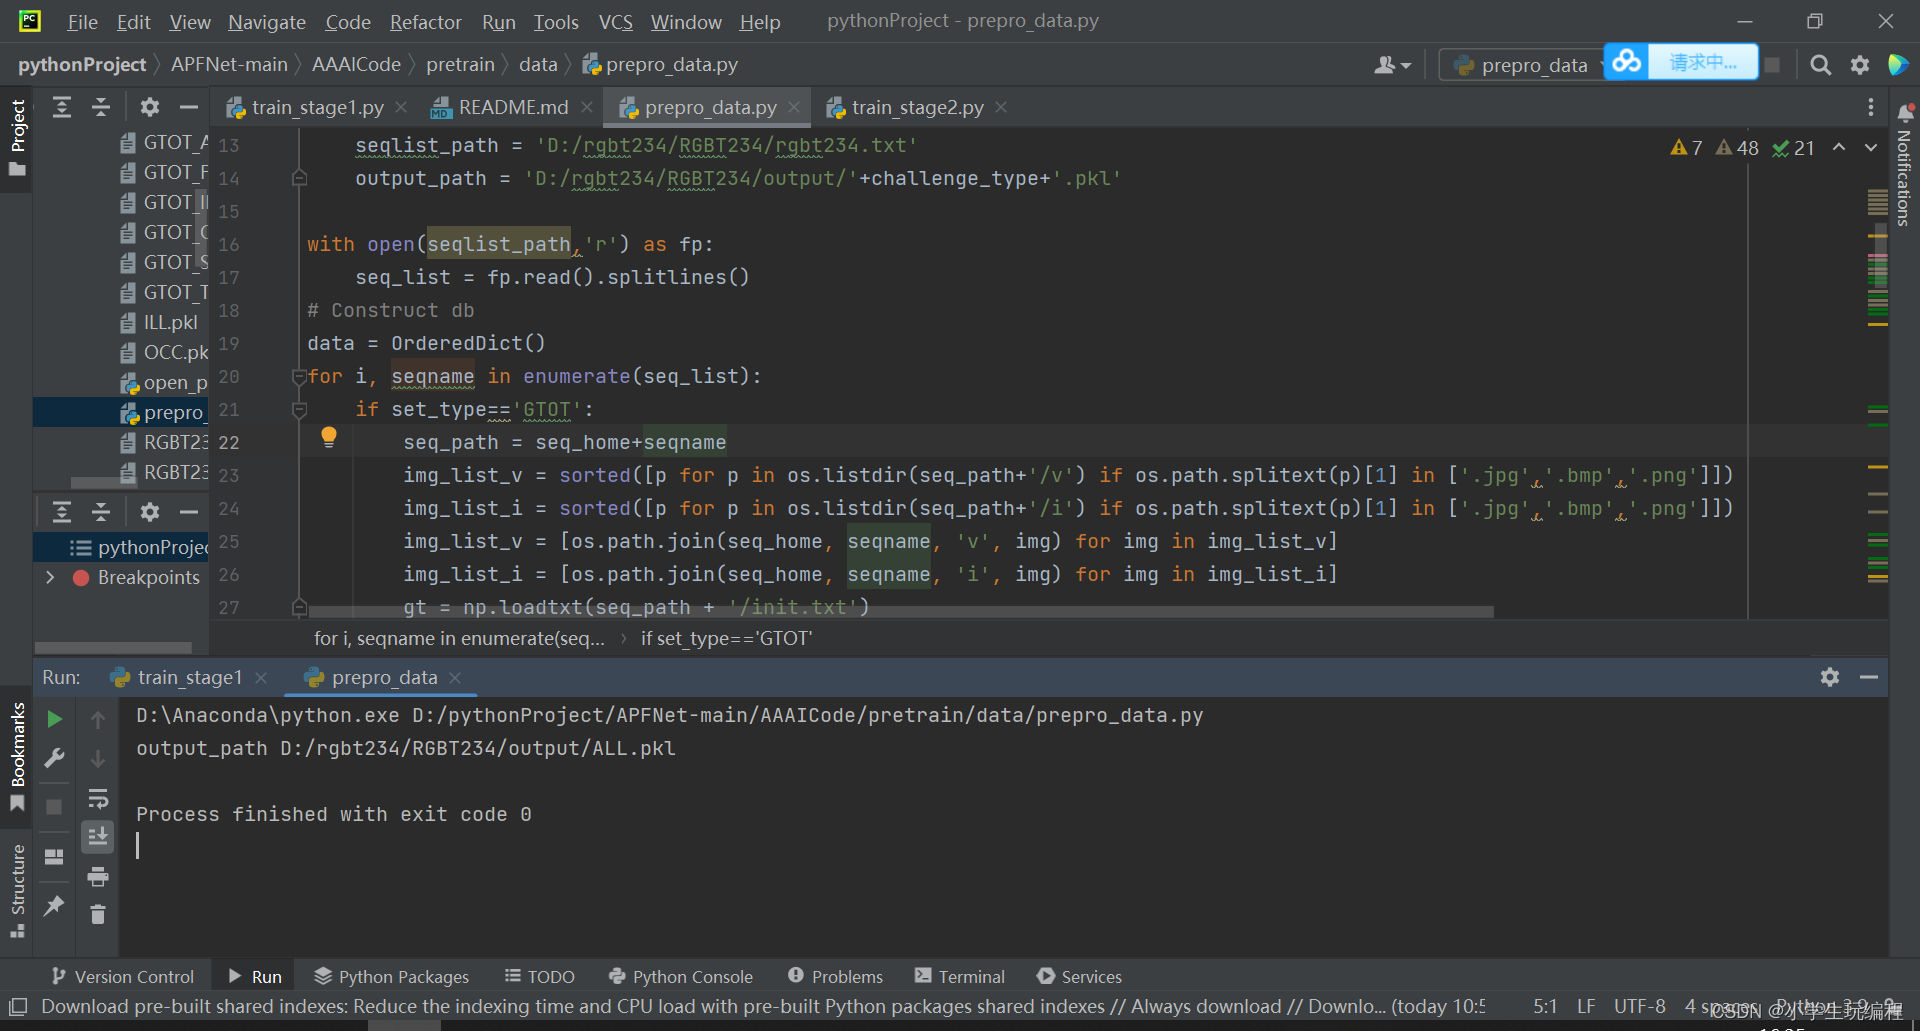
Task: Toggle scroll-to-end in Run console
Action: pos(98,837)
